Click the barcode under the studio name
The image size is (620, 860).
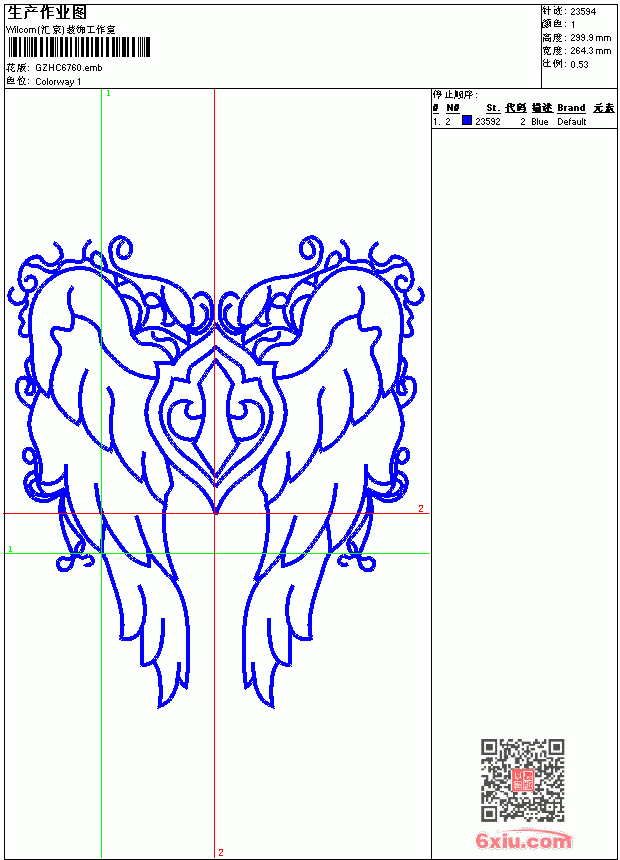pos(78,47)
